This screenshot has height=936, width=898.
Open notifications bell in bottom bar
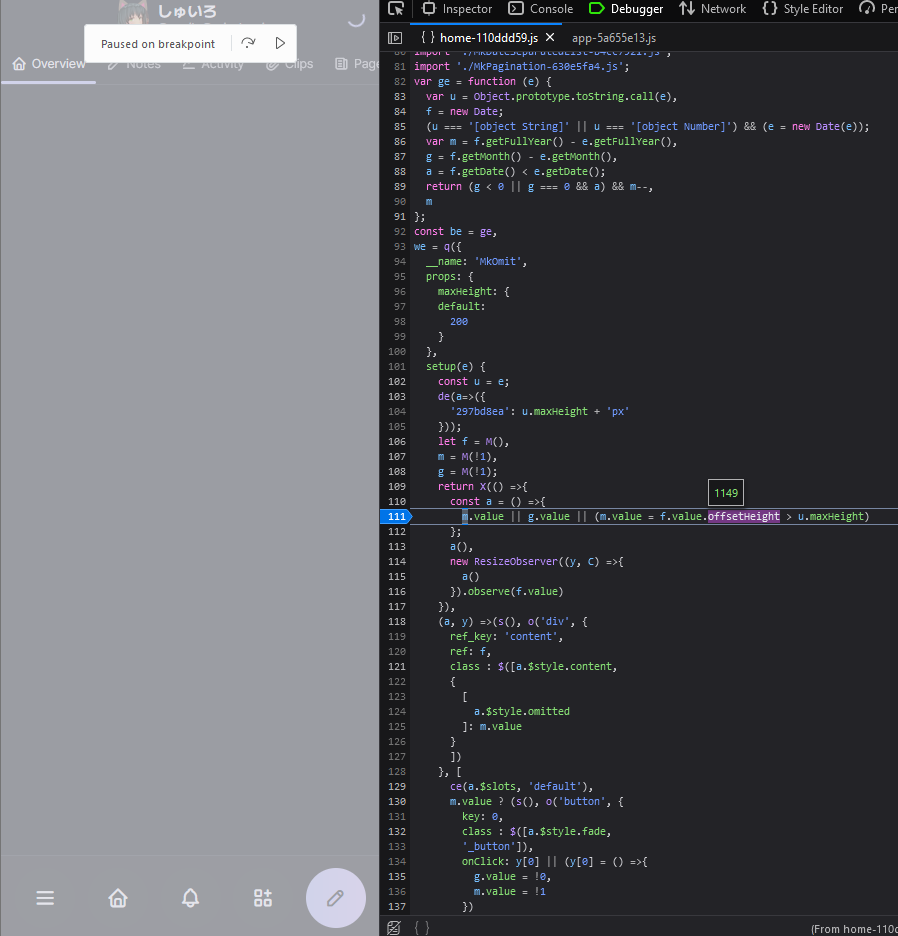click(190, 898)
